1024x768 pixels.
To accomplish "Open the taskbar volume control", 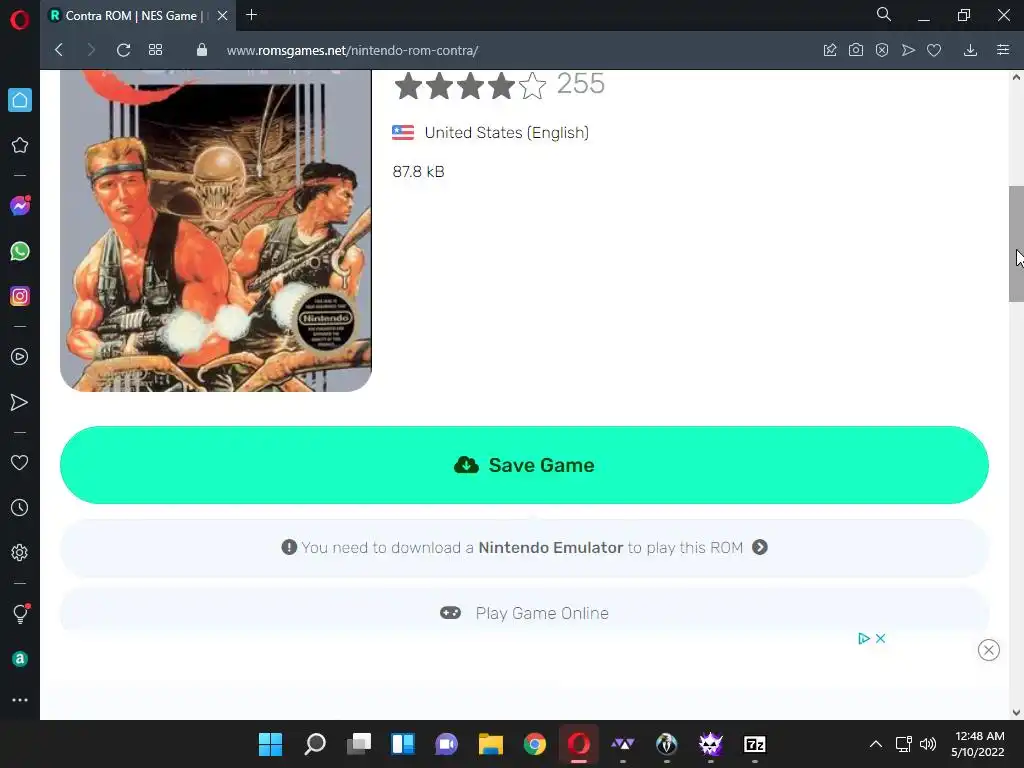I will [928, 744].
